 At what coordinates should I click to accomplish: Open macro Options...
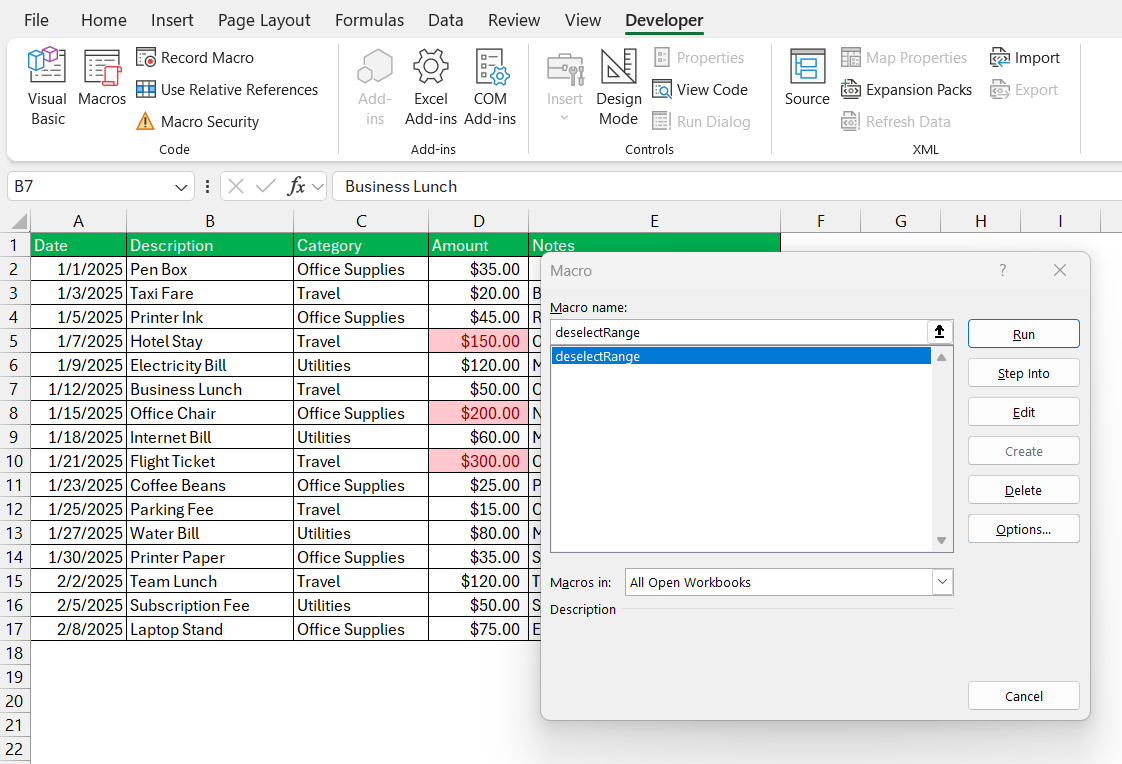click(x=1023, y=529)
